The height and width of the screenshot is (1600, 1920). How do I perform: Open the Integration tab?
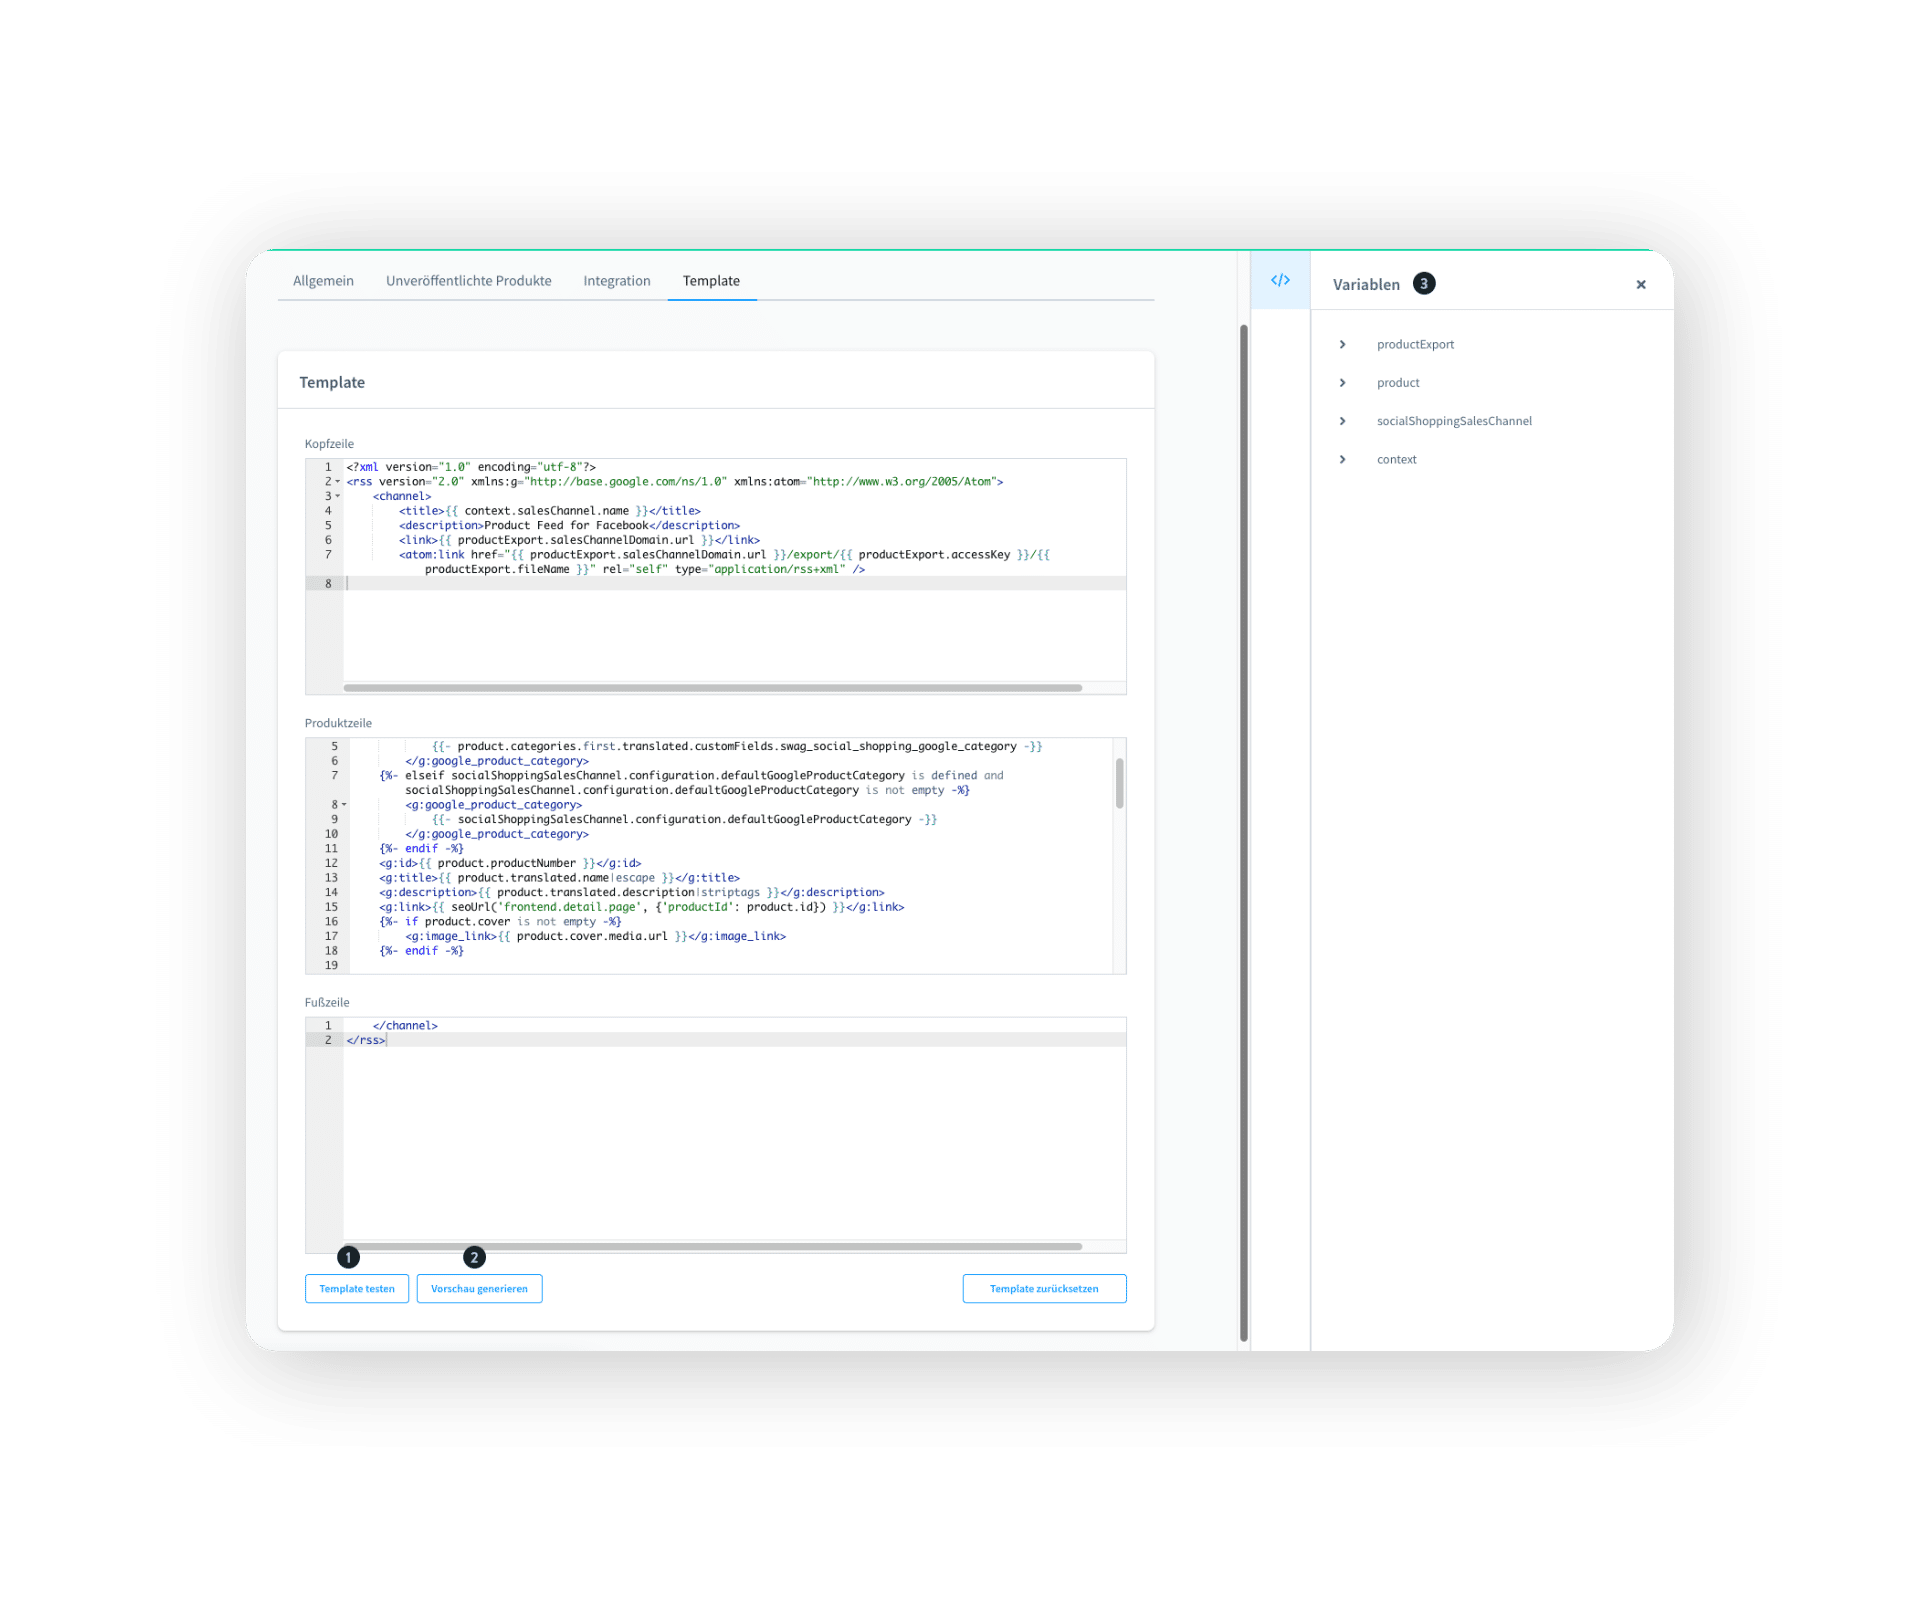[x=616, y=281]
